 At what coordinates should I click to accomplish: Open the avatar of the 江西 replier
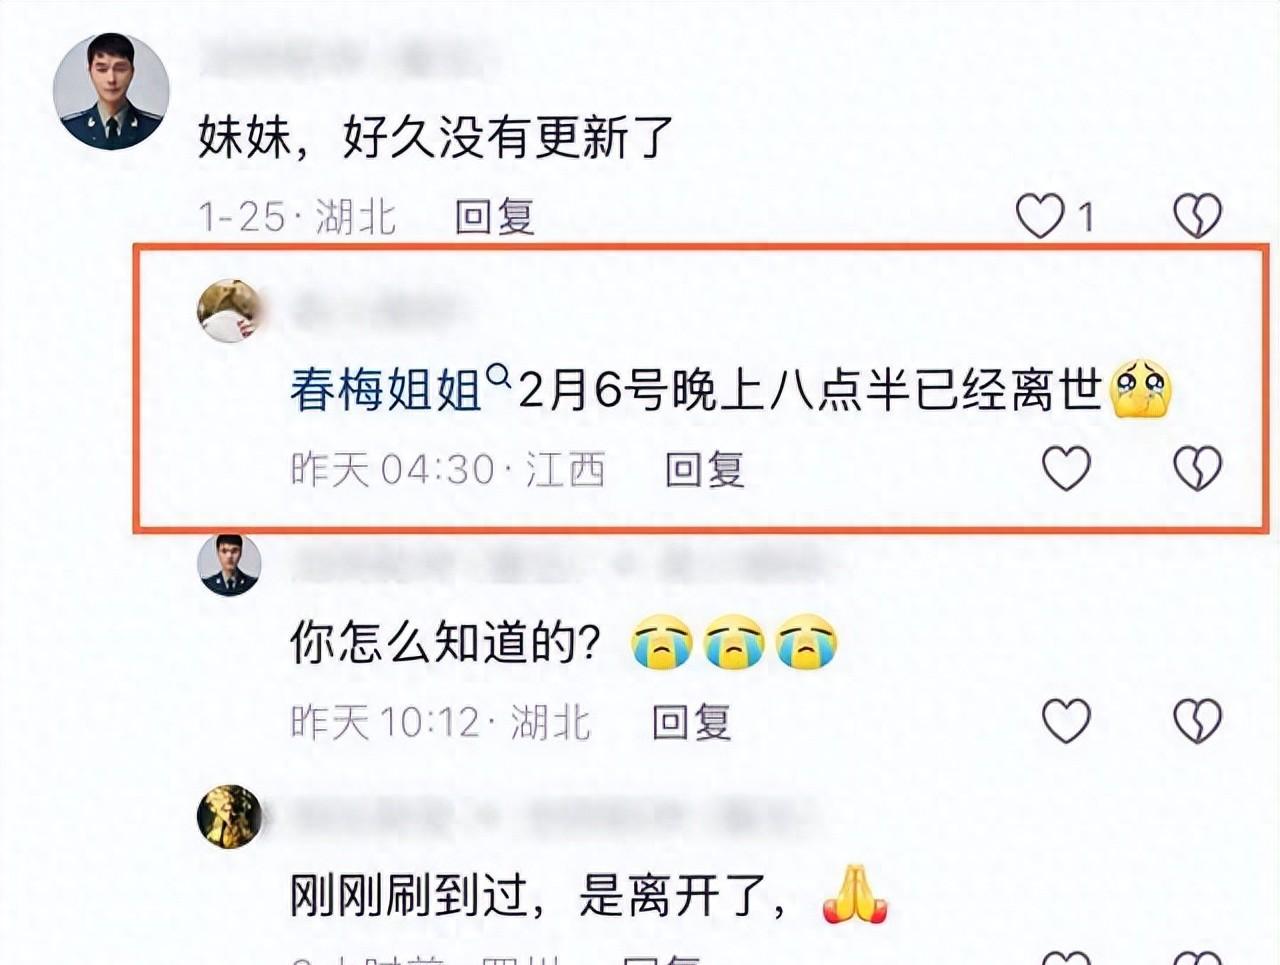(230, 311)
